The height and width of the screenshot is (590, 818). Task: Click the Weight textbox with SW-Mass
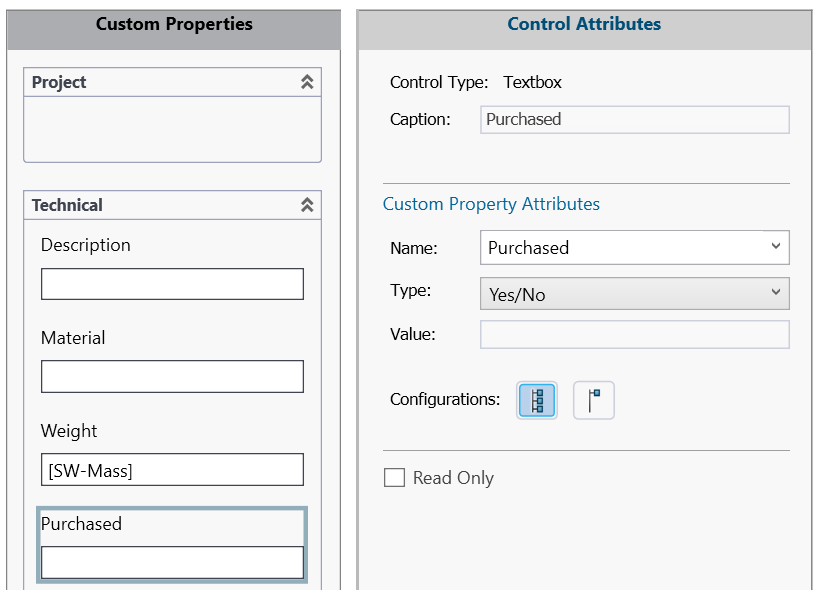click(172, 469)
